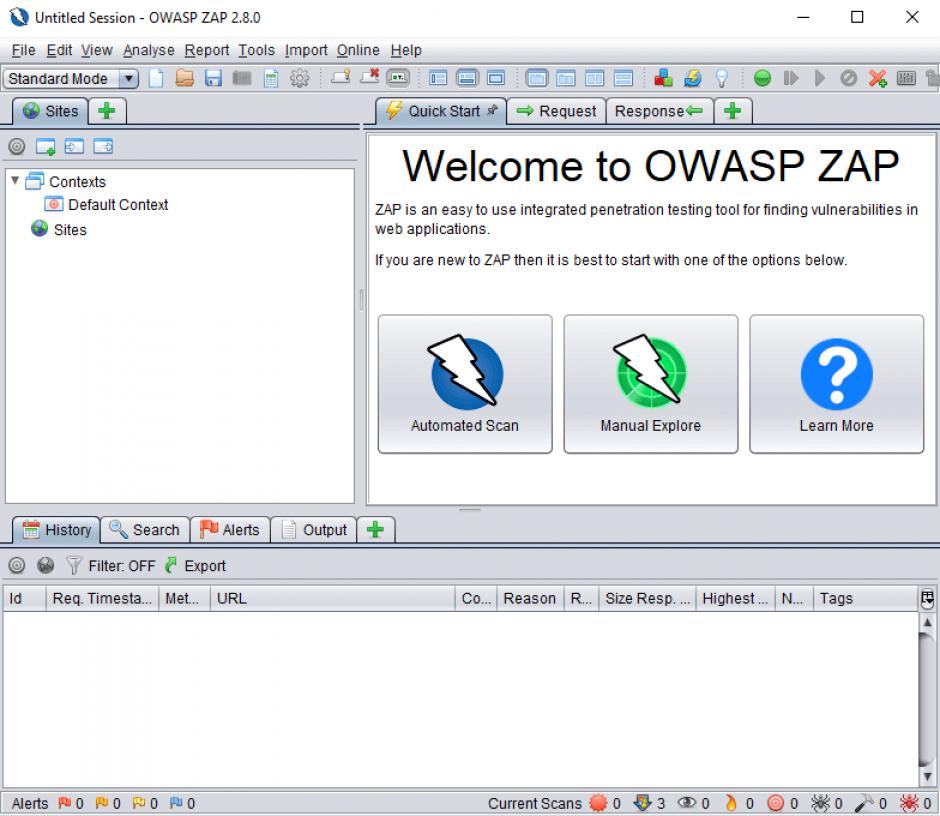Click Export in History toolbar
This screenshot has width=940, height=816.
coord(196,565)
